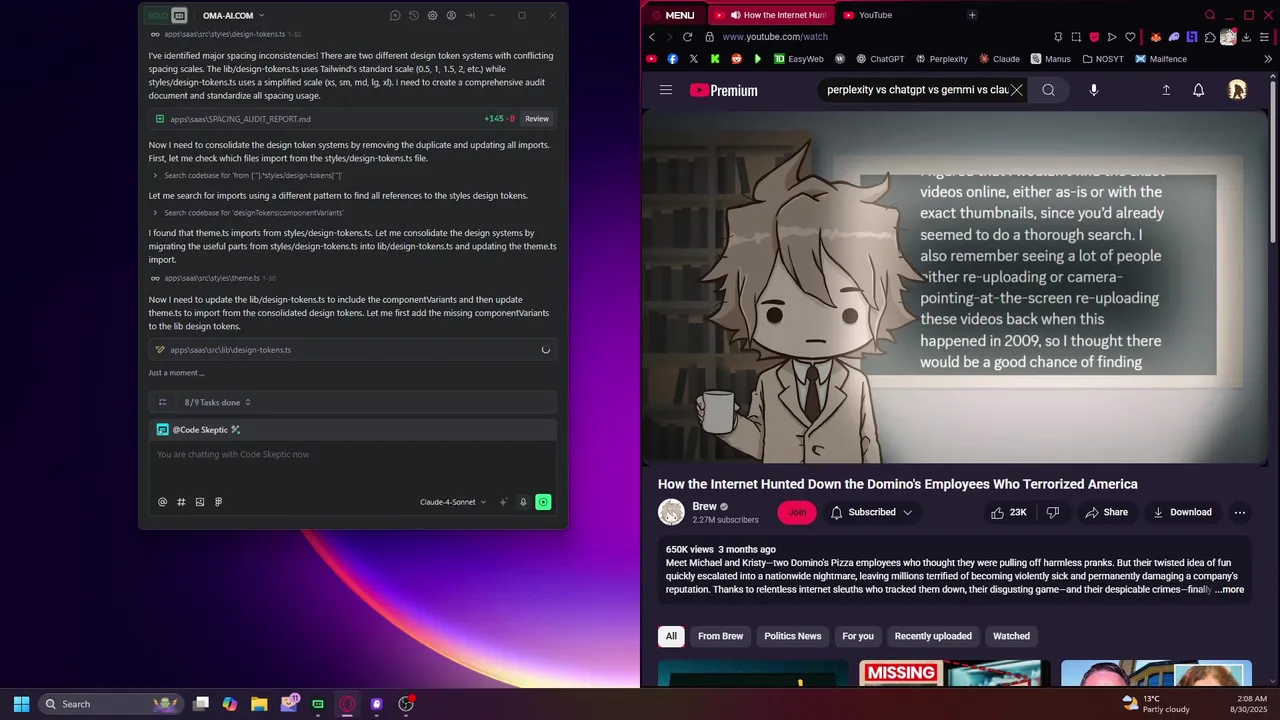Start a new chat in the AI assistant window
Screen dimensions: 1280x720
(x=395, y=16)
